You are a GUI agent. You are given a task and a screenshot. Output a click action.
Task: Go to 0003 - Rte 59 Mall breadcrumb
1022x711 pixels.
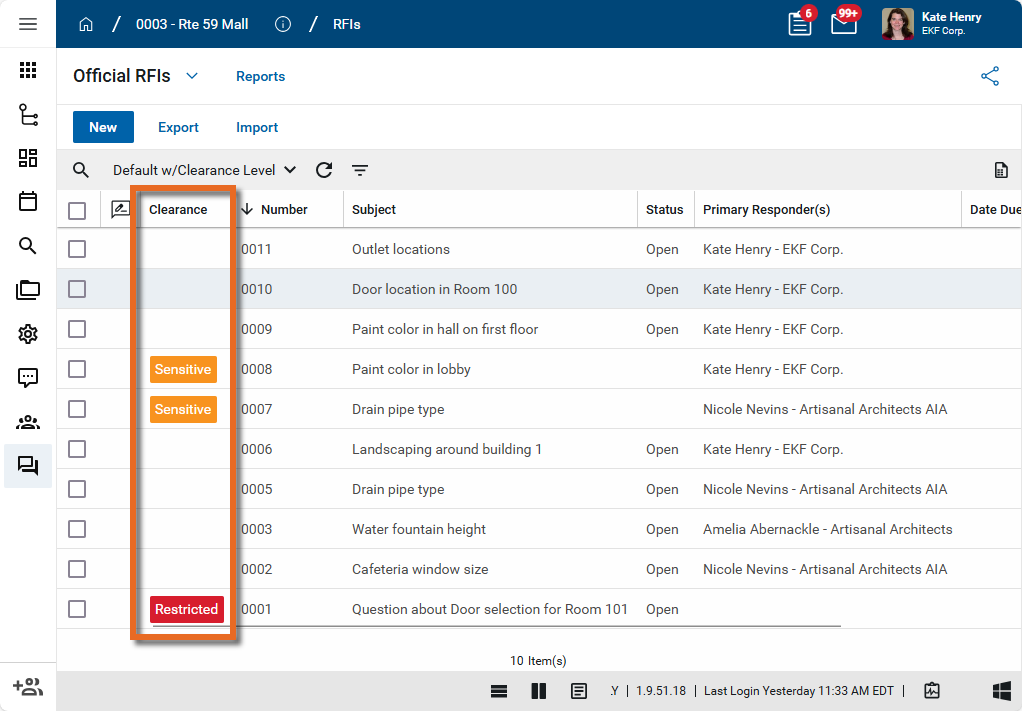[192, 24]
